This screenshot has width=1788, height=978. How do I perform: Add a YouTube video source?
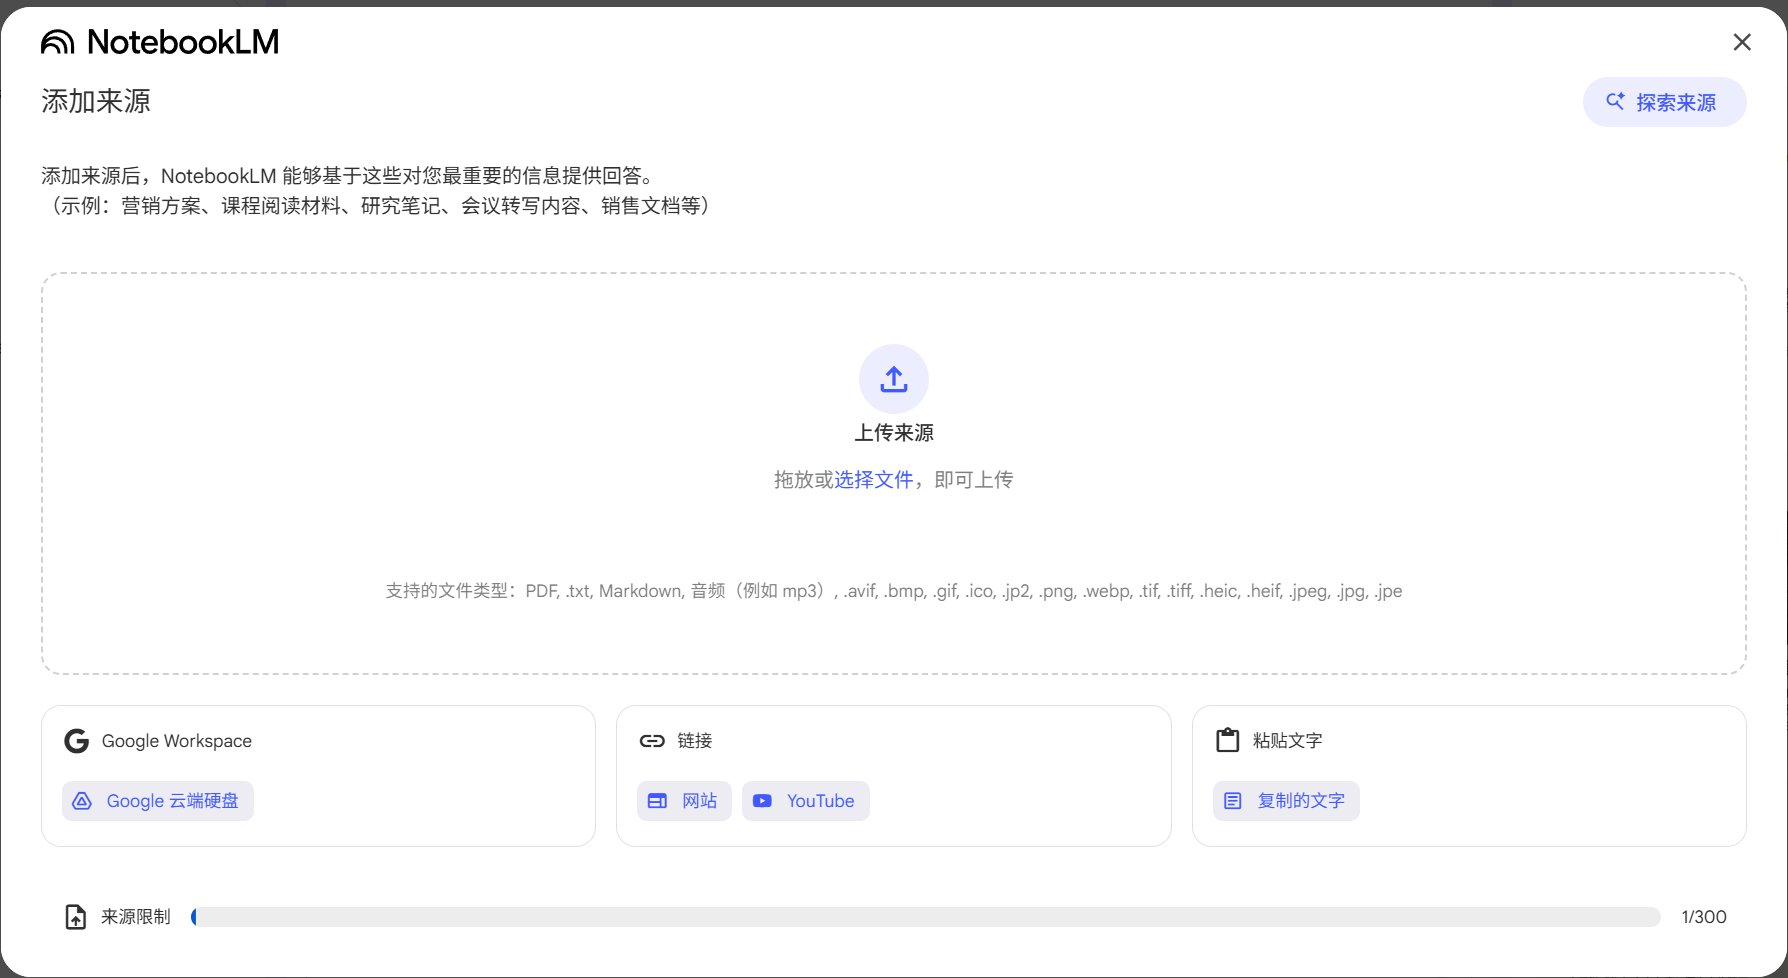806,801
